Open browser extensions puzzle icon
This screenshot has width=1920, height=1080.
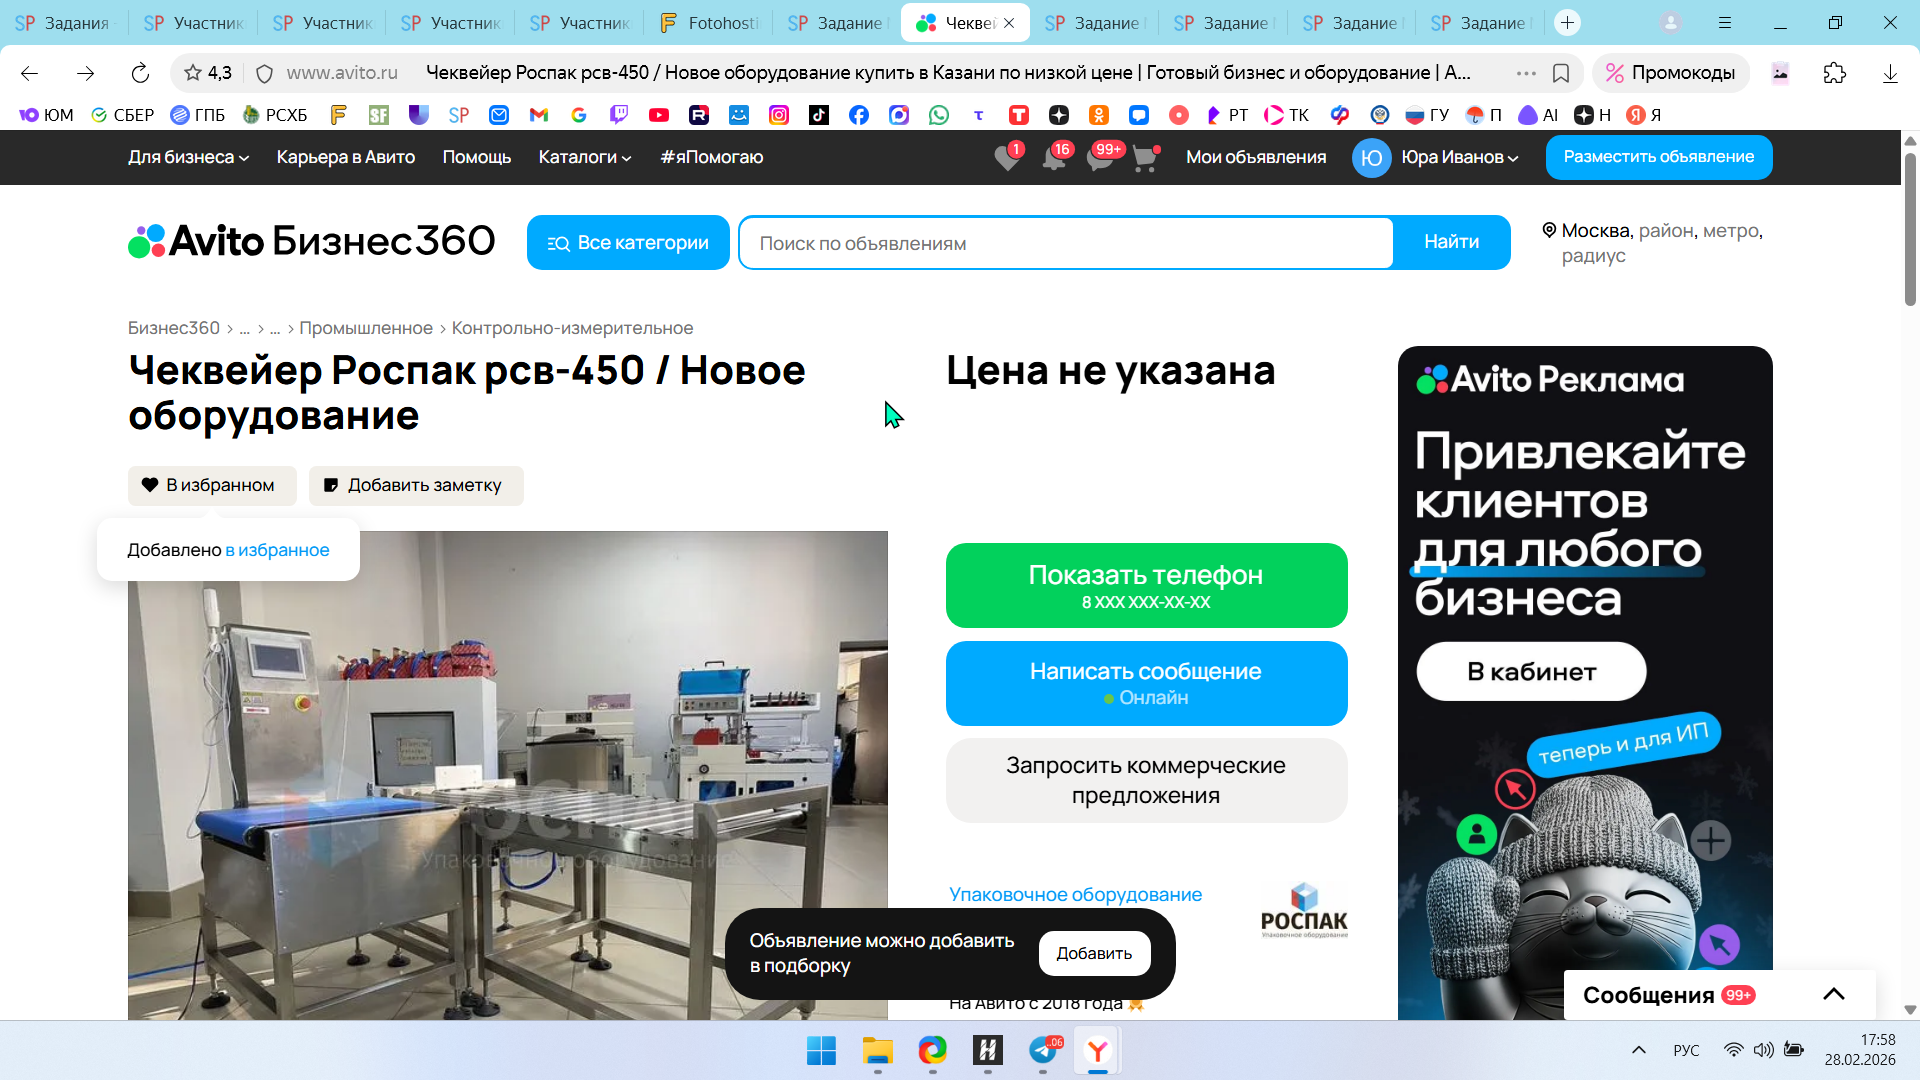1834,73
